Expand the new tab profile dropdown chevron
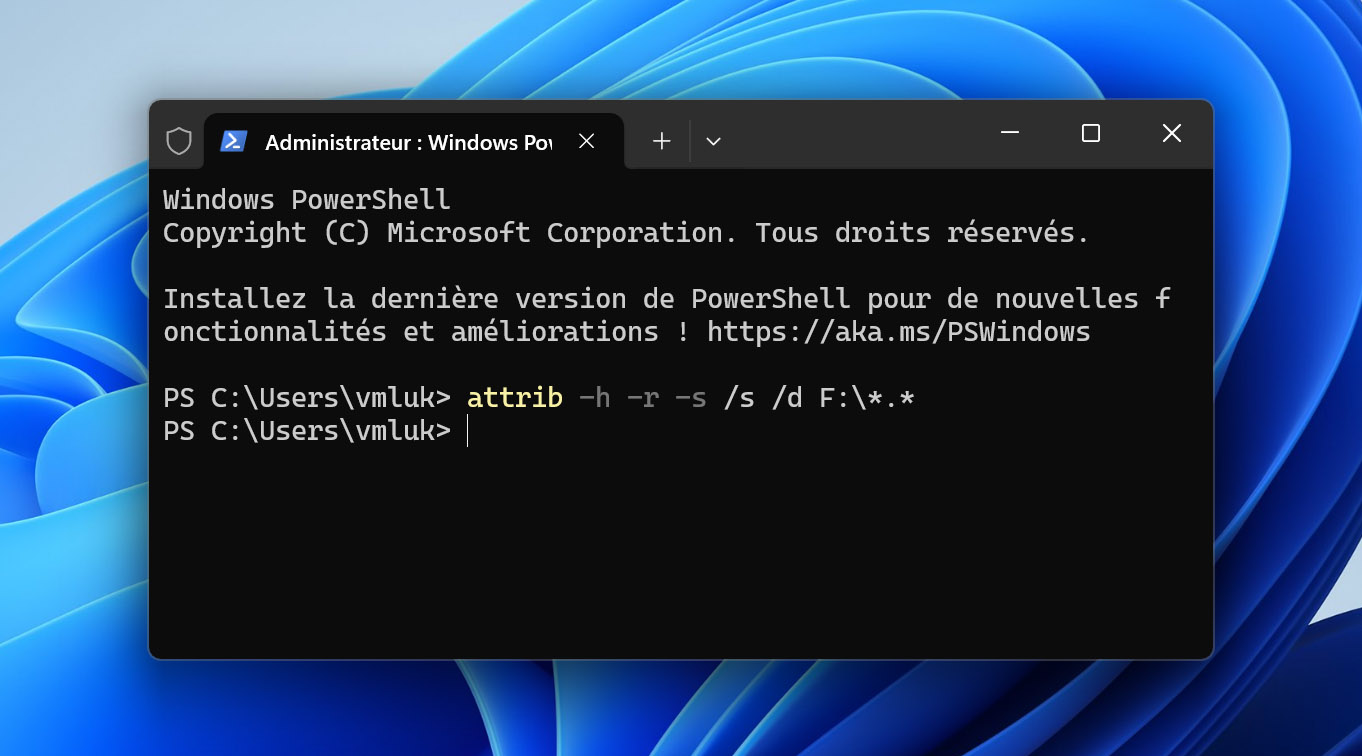 coord(713,141)
